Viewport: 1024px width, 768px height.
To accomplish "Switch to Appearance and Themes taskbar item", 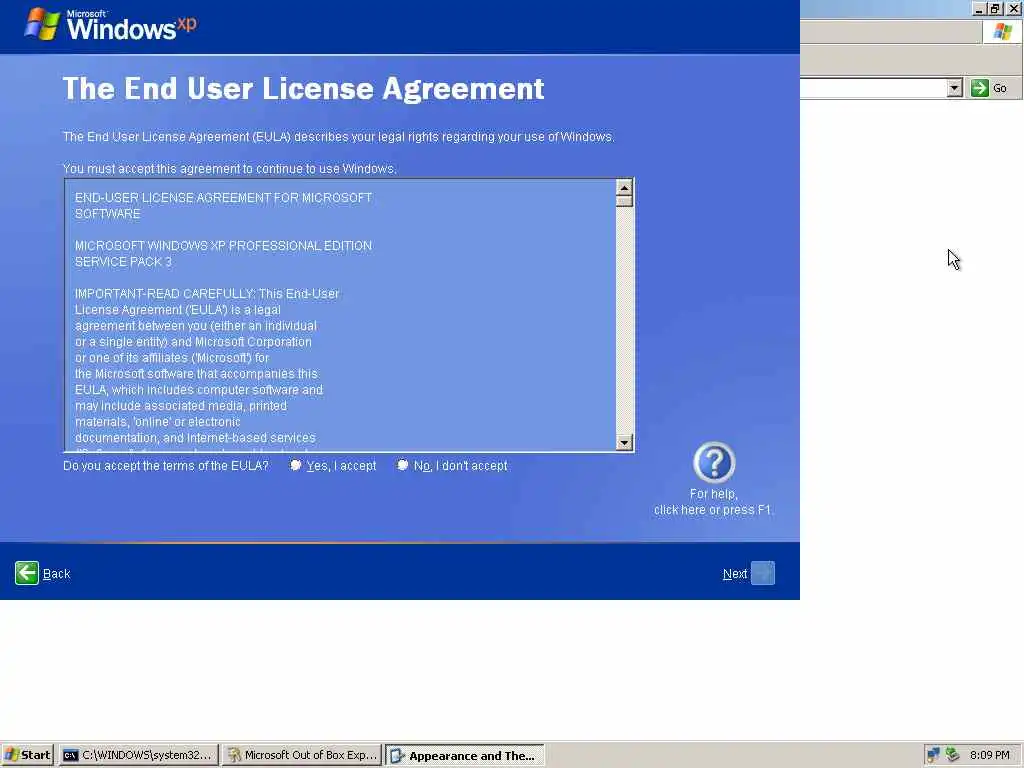I will 464,756.
